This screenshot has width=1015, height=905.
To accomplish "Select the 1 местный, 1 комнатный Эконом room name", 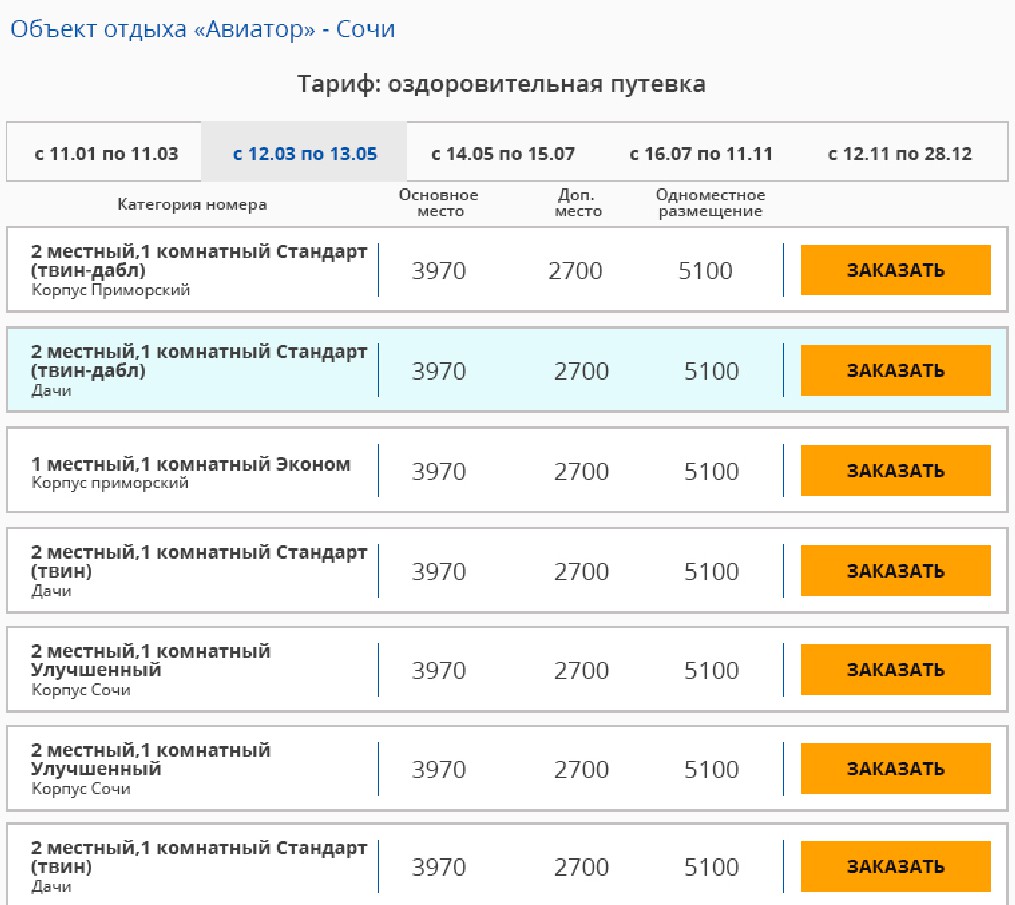I will pos(191,464).
